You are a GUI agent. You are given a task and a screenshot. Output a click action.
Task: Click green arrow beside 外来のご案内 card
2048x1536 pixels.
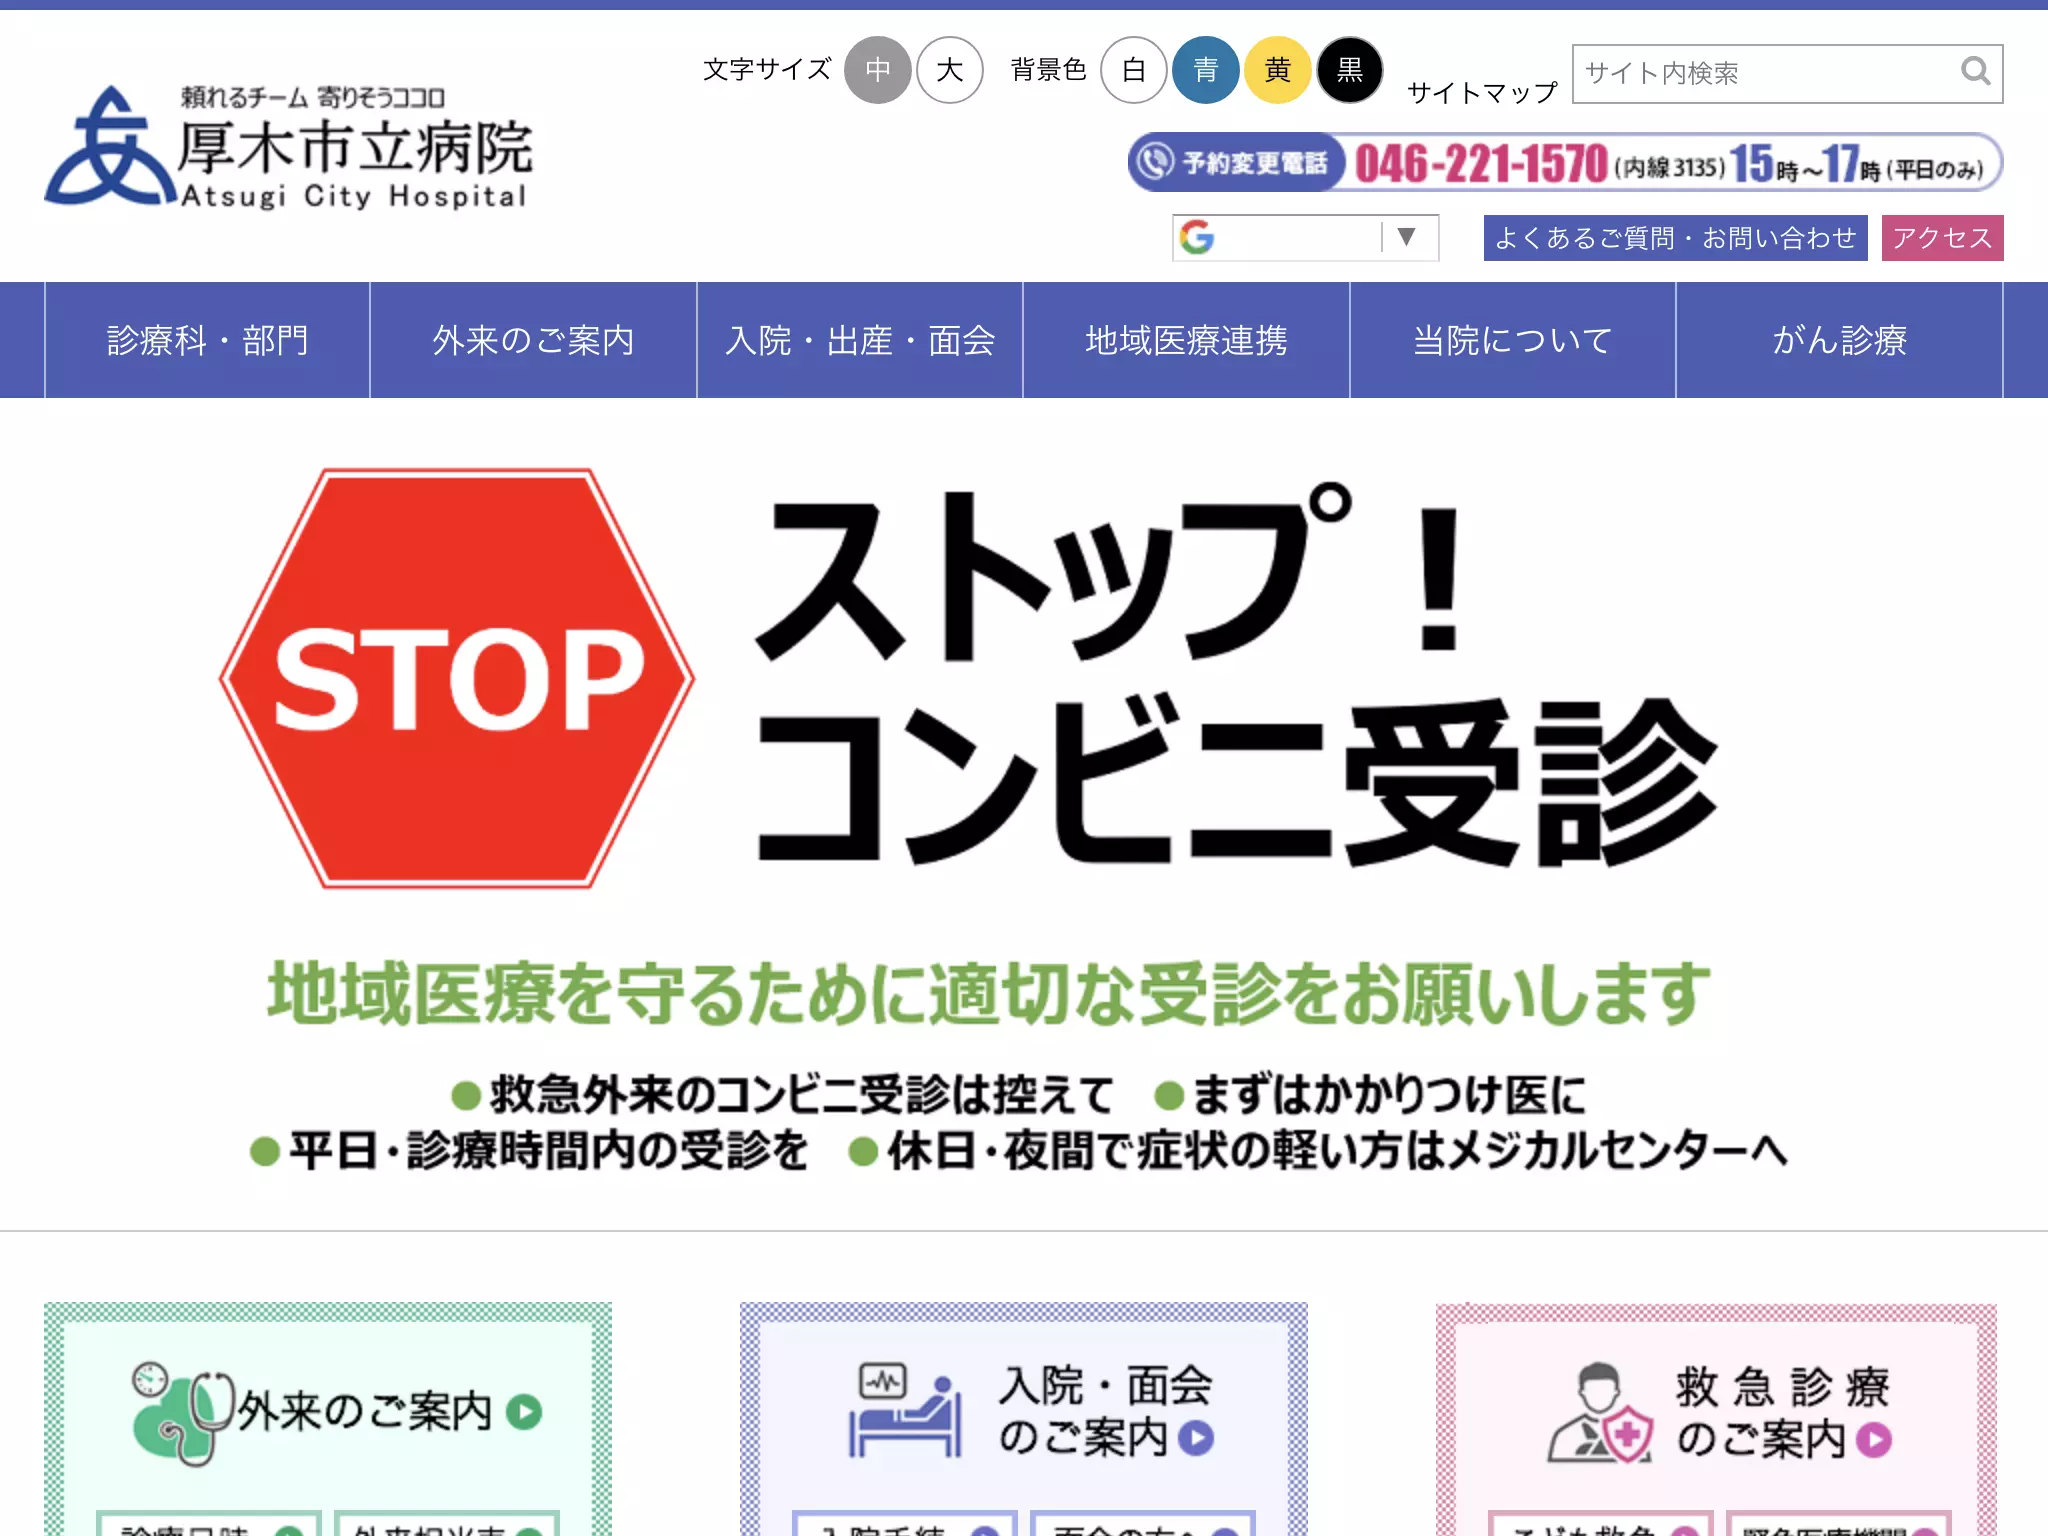(x=524, y=1412)
